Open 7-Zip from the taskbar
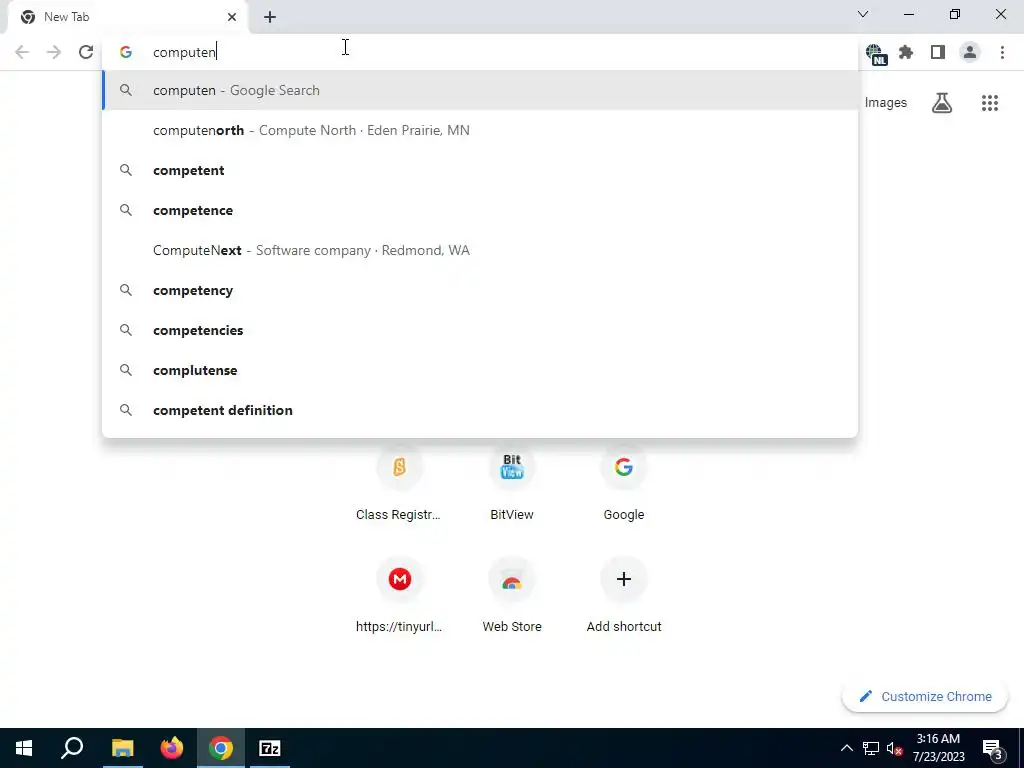 point(270,748)
